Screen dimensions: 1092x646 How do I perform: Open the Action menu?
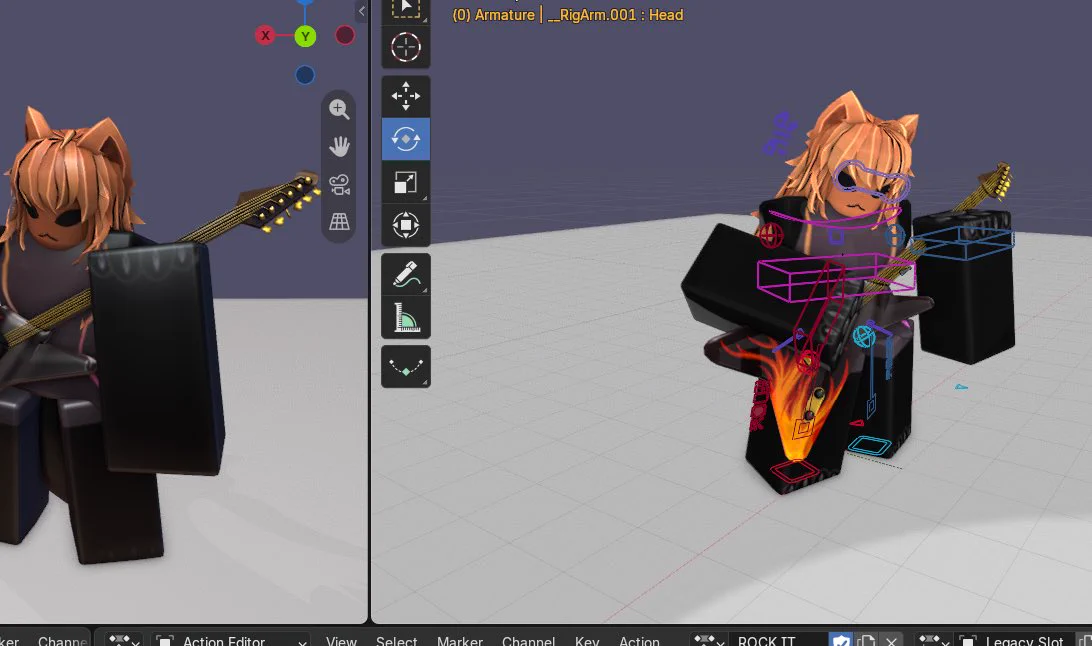639,640
